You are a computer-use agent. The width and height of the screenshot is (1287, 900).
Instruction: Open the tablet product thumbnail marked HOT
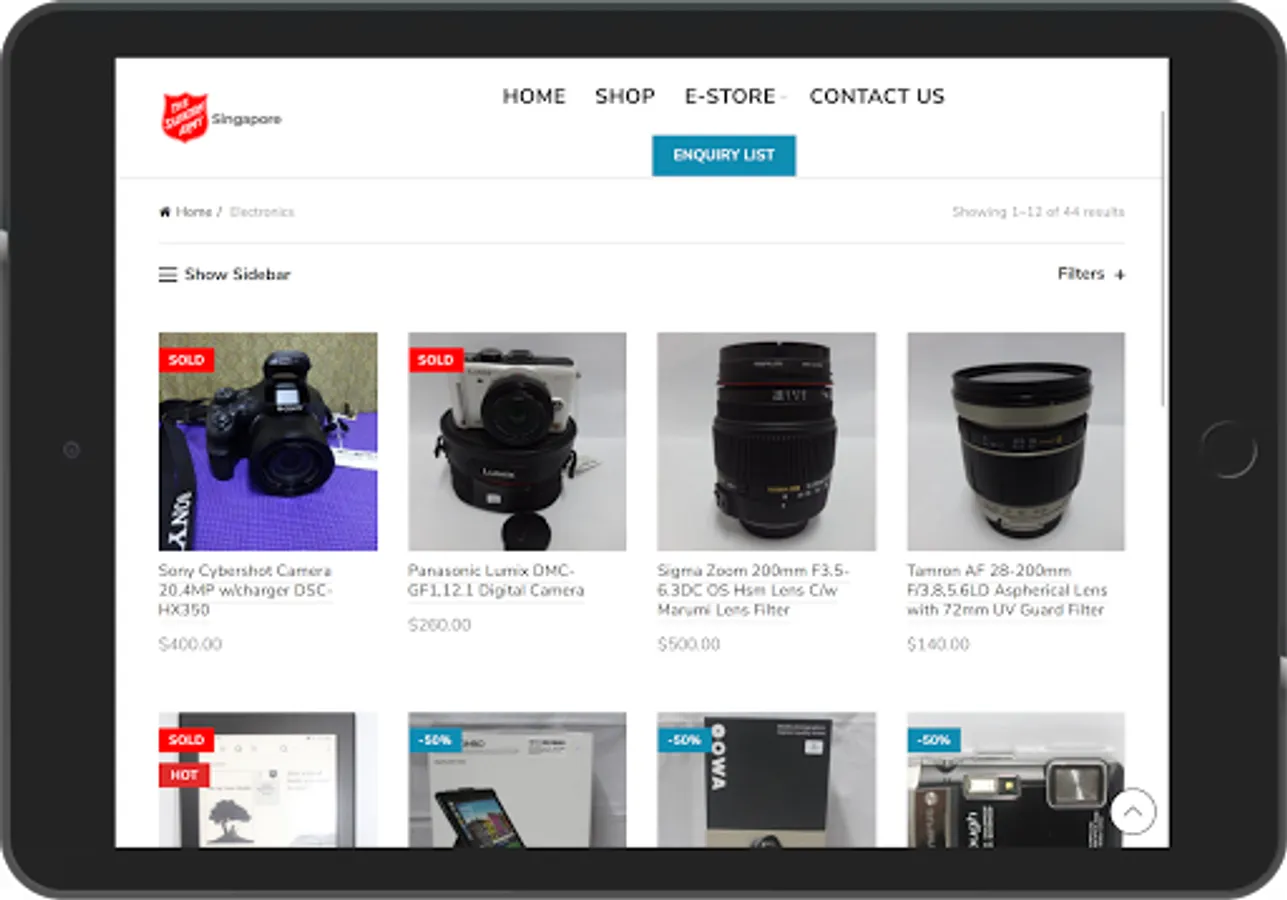coord(268,780)
